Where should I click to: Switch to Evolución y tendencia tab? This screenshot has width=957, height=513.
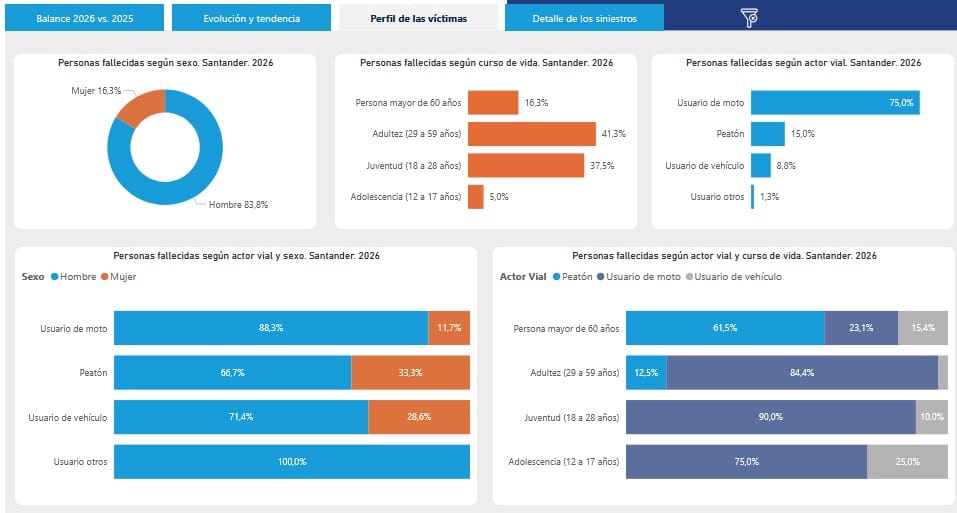pos(251,18)
